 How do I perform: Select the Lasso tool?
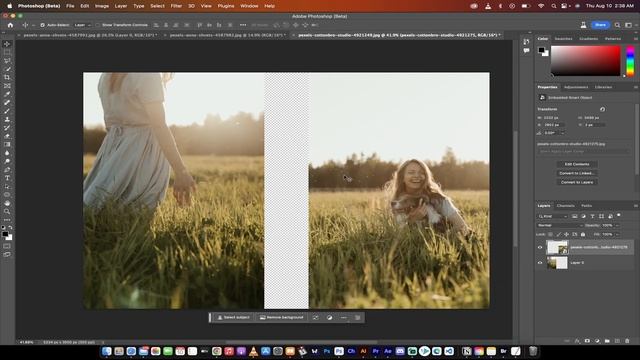pyautogui.click(x=7, y=60)
